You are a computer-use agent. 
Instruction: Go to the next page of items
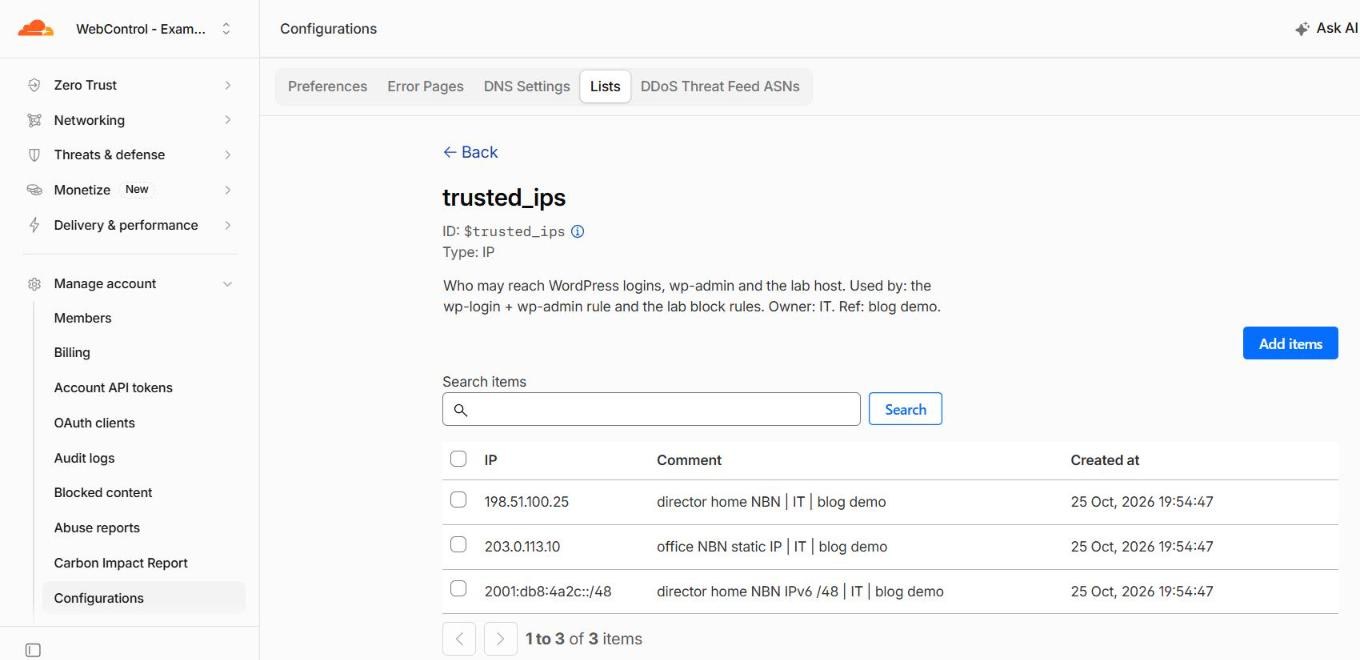point(500,639)
